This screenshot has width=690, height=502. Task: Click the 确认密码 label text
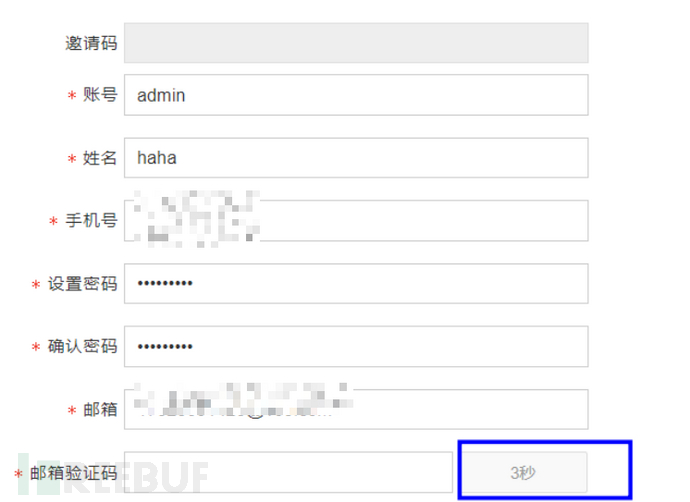coord(82,347)
